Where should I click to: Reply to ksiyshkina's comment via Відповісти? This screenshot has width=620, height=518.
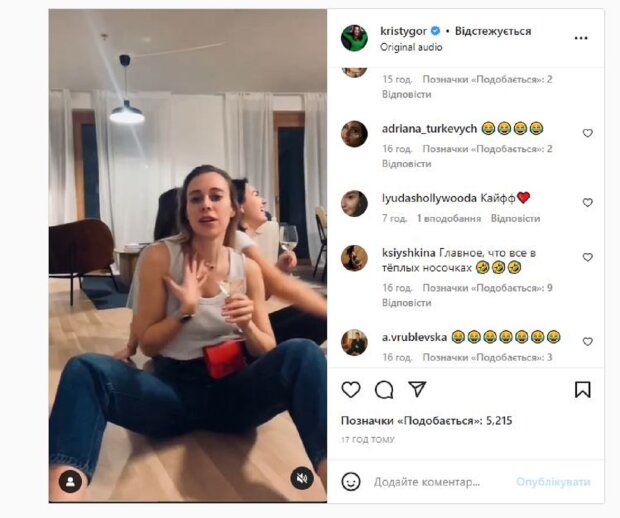pyautogui.click(x=406, y=303)
